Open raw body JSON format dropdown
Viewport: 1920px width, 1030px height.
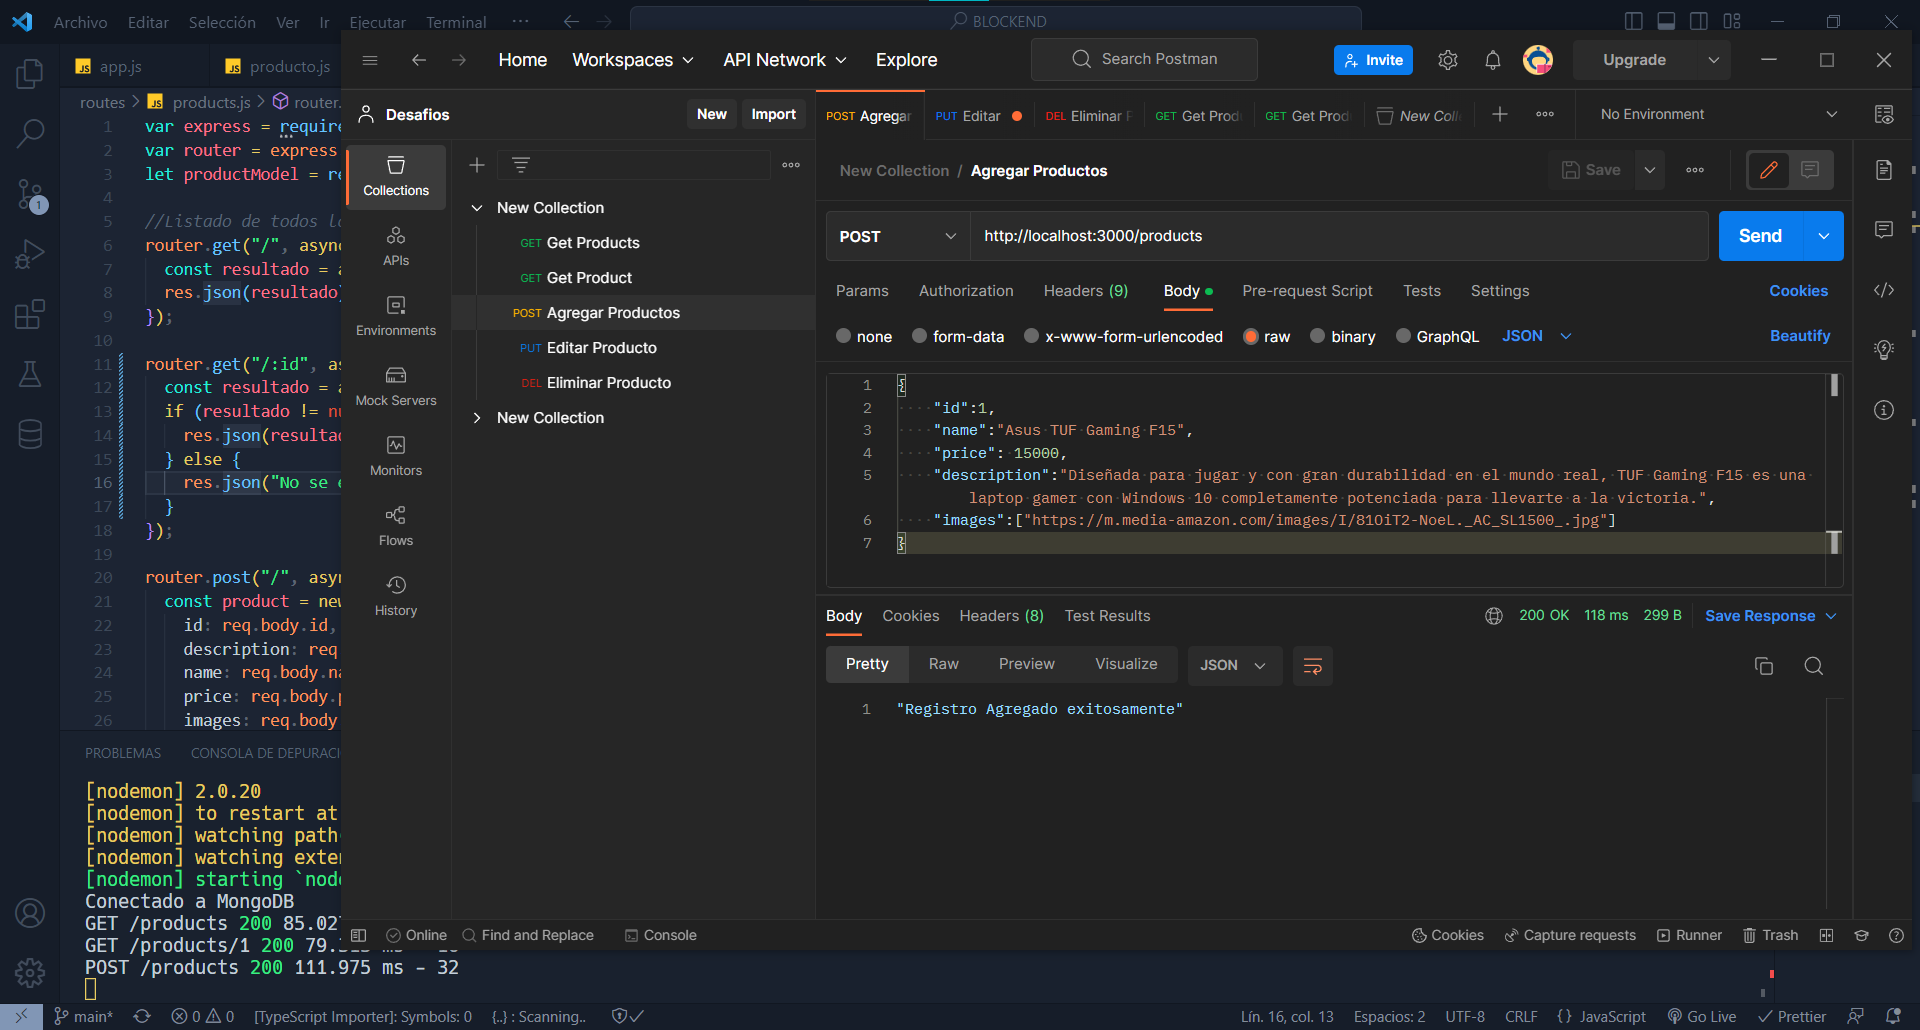tap(1537, 337)
